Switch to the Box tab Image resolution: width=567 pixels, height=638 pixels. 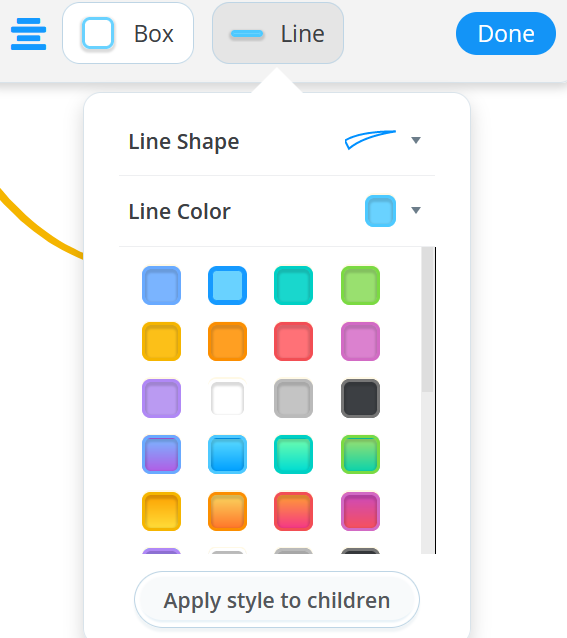(x=128, y=33)
